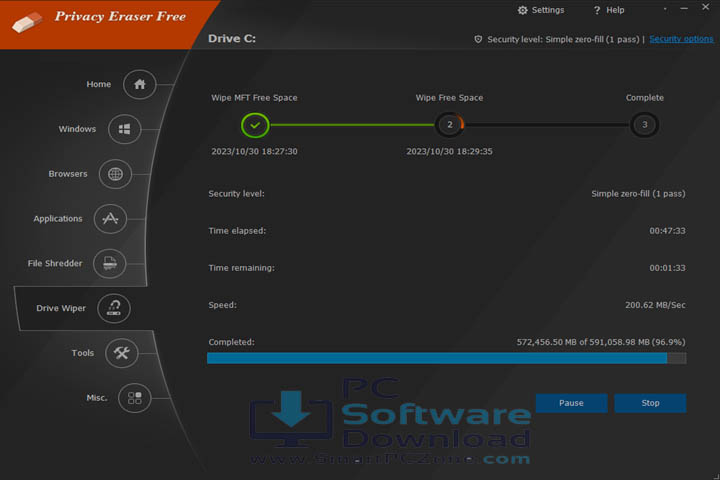Image resolution: width=720 pixels, height=480 pixels.
Task: Open the Tools section label
Action: click(83, 353)
